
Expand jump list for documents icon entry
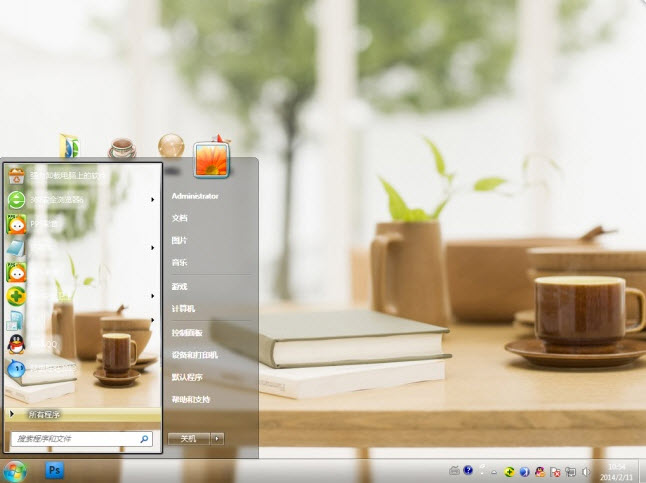[x=152, y=320]
